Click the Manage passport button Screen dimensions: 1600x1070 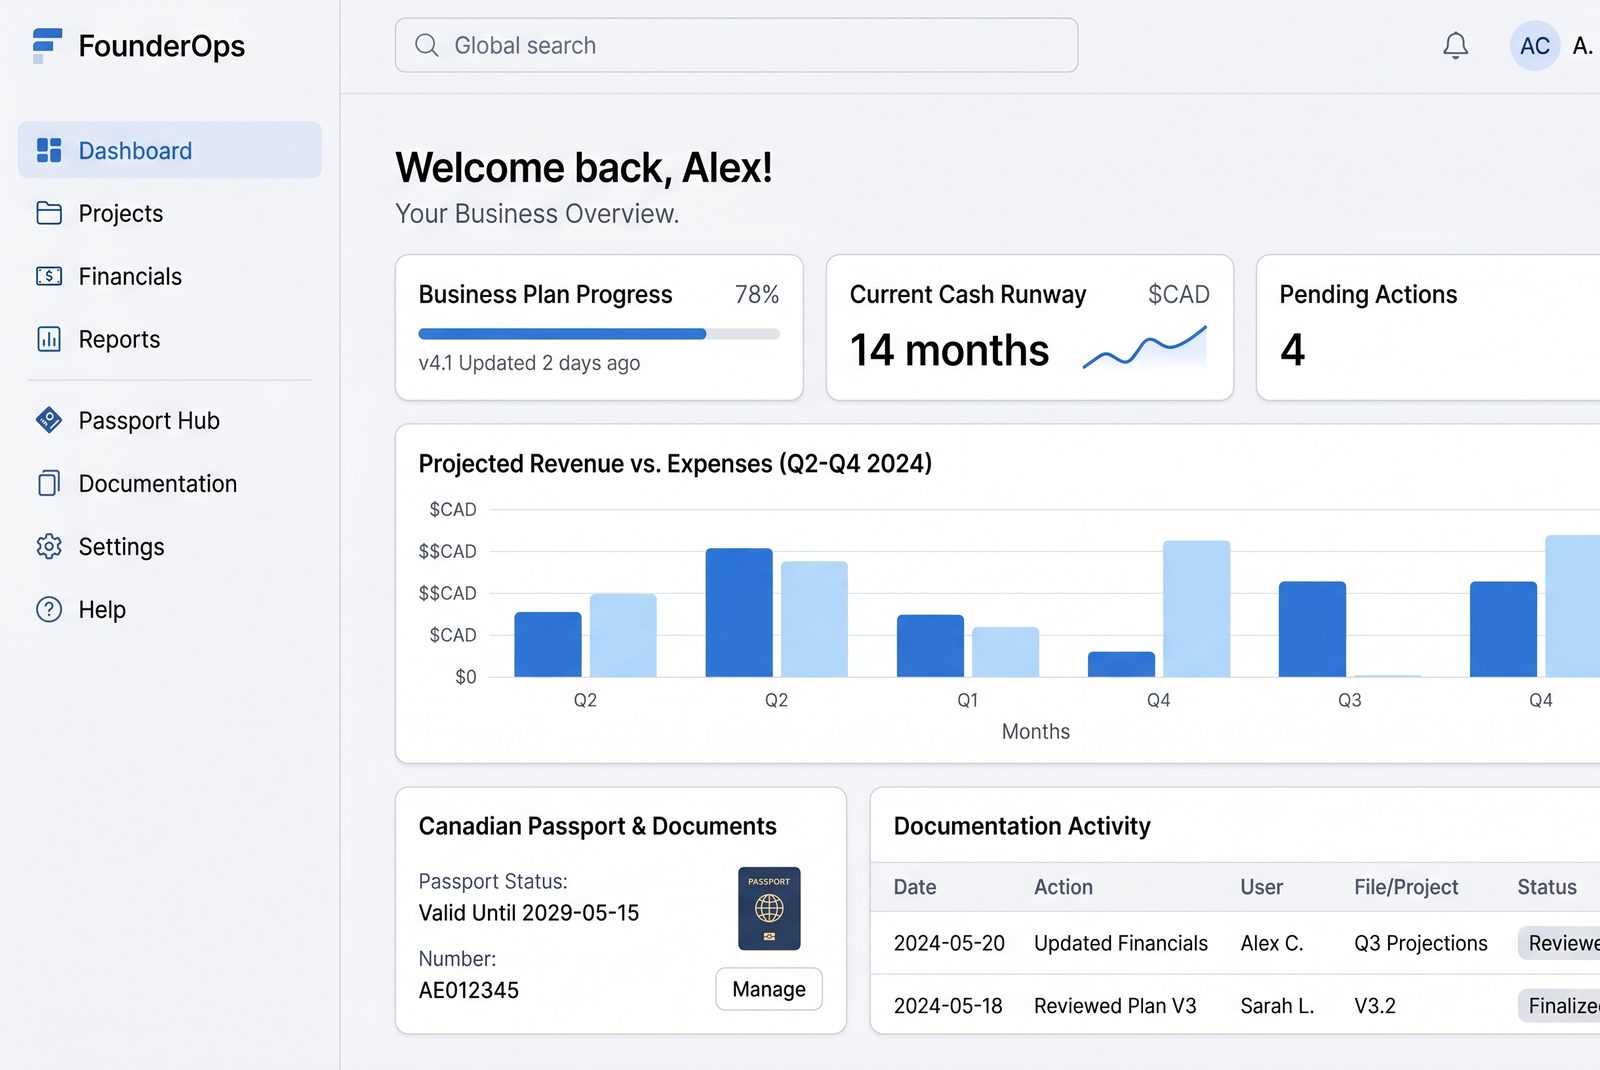tap(769, 989)
